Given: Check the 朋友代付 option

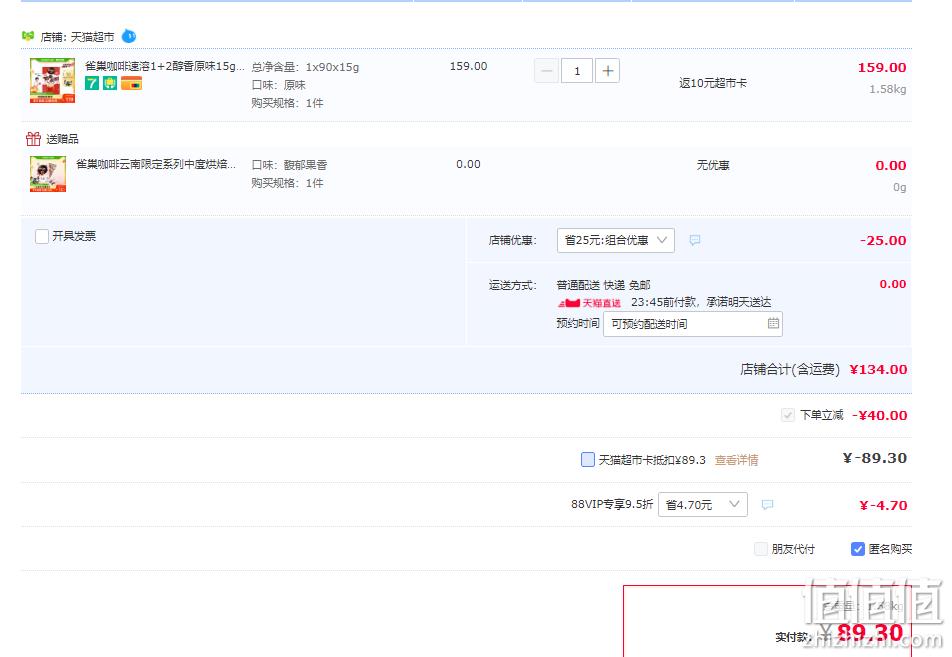Looking at the screenshot, I should tap(761, 549).
